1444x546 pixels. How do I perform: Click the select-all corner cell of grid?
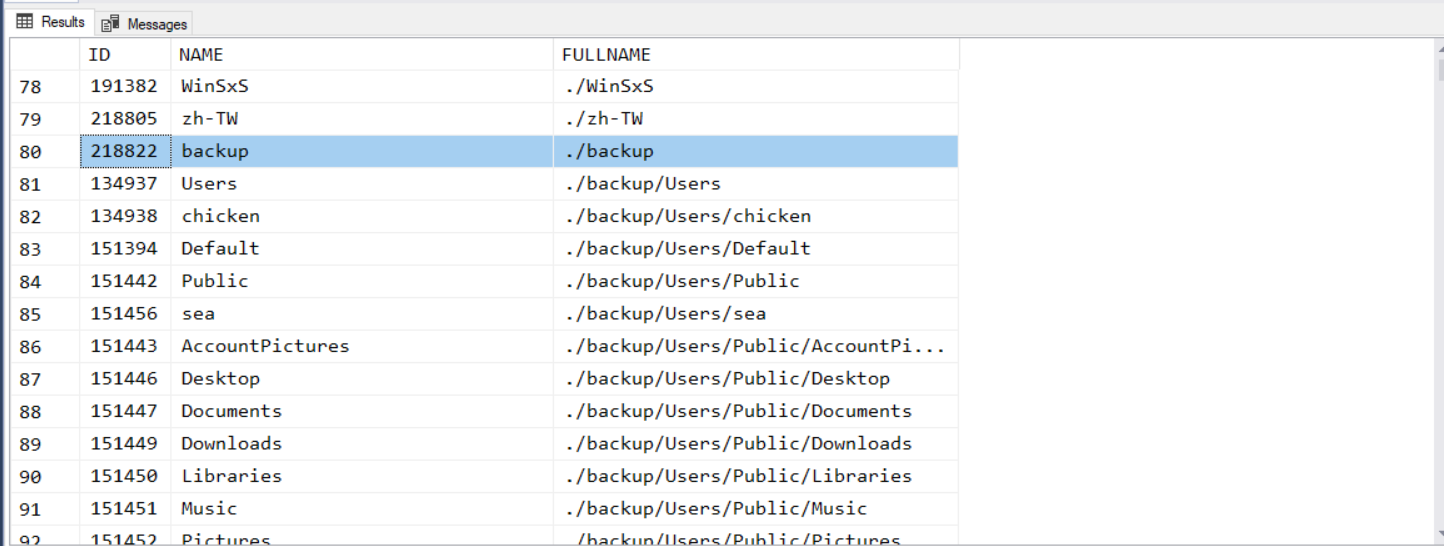[45, 55]
